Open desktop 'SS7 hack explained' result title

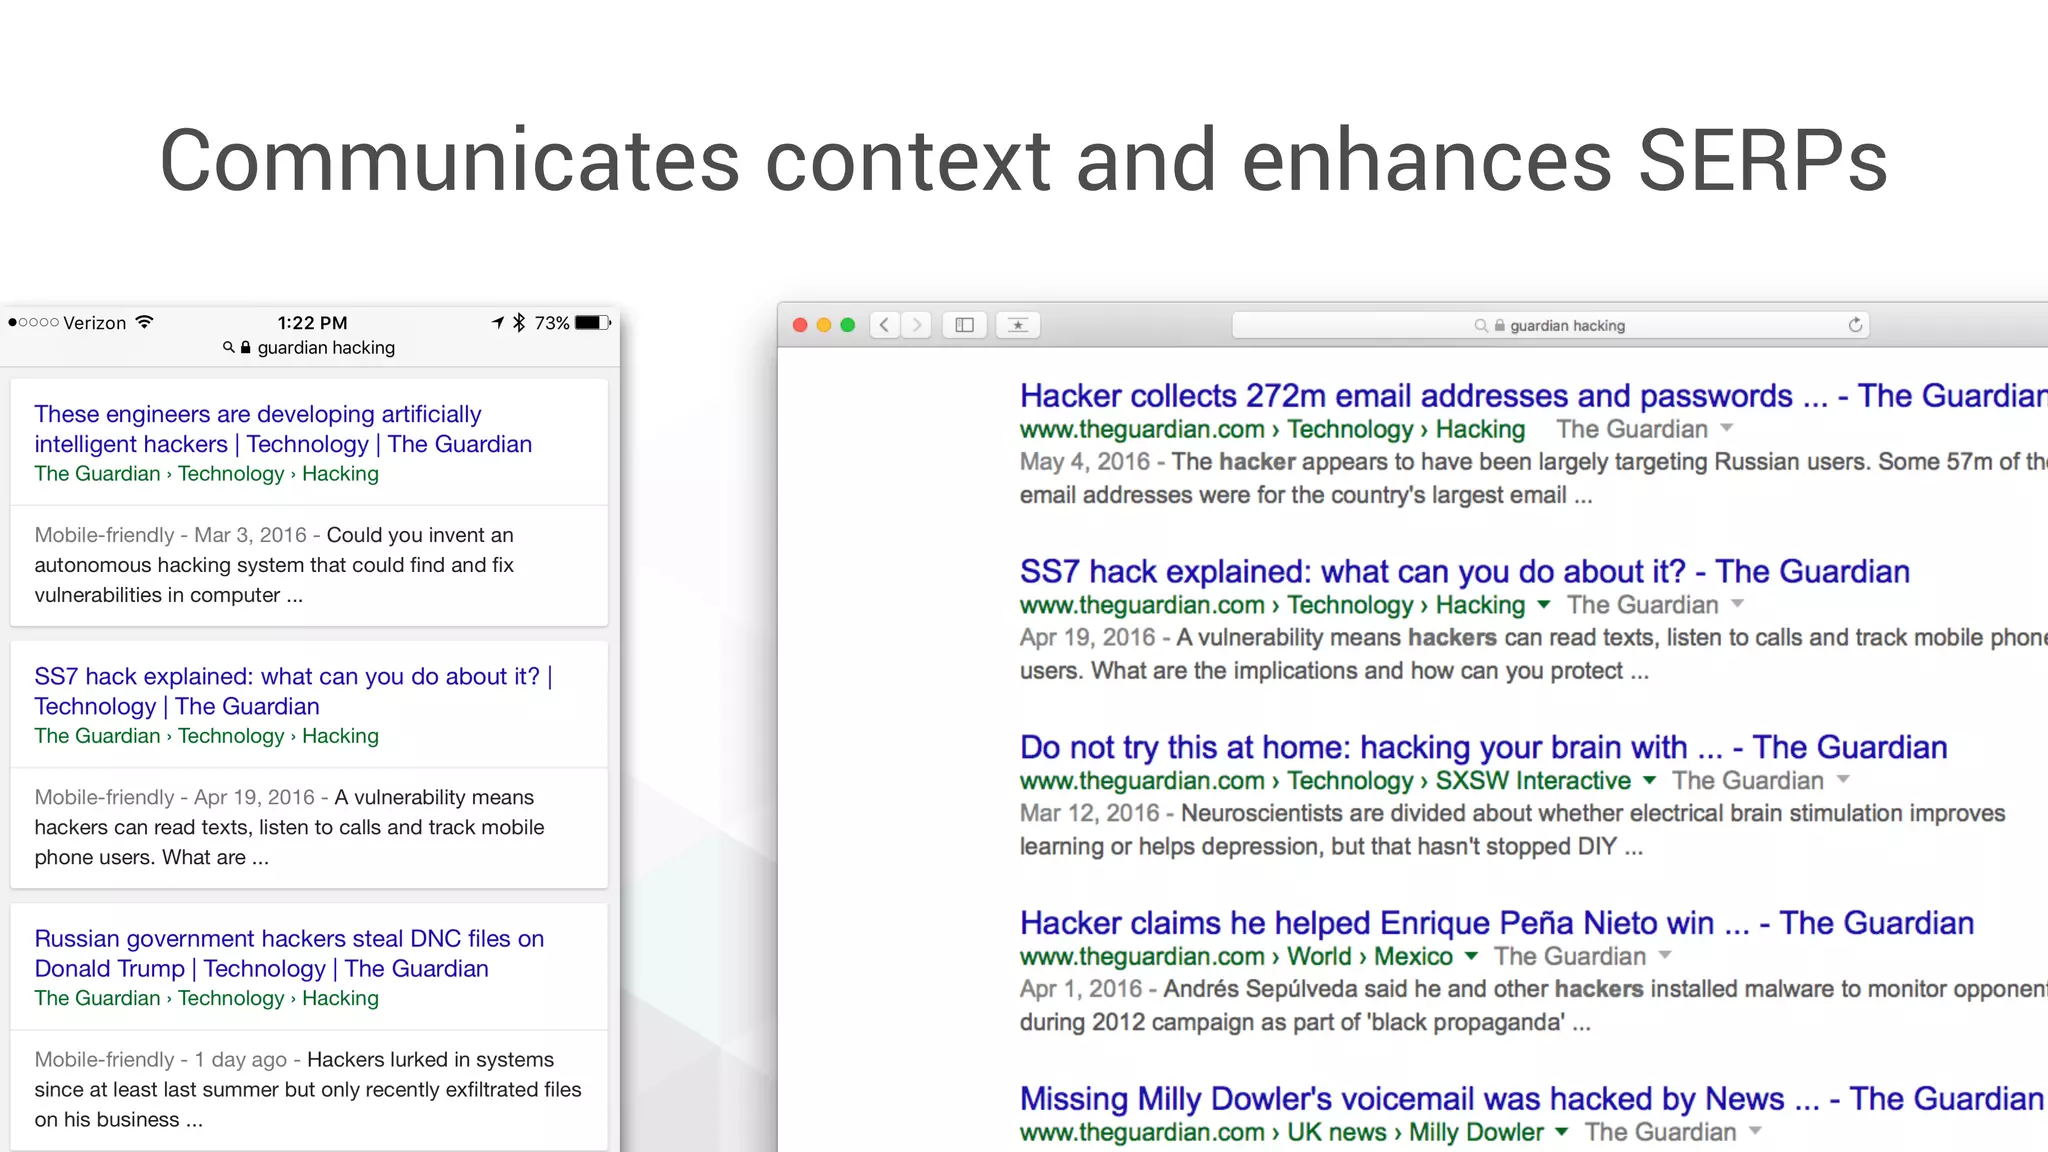pos(1465,572)
